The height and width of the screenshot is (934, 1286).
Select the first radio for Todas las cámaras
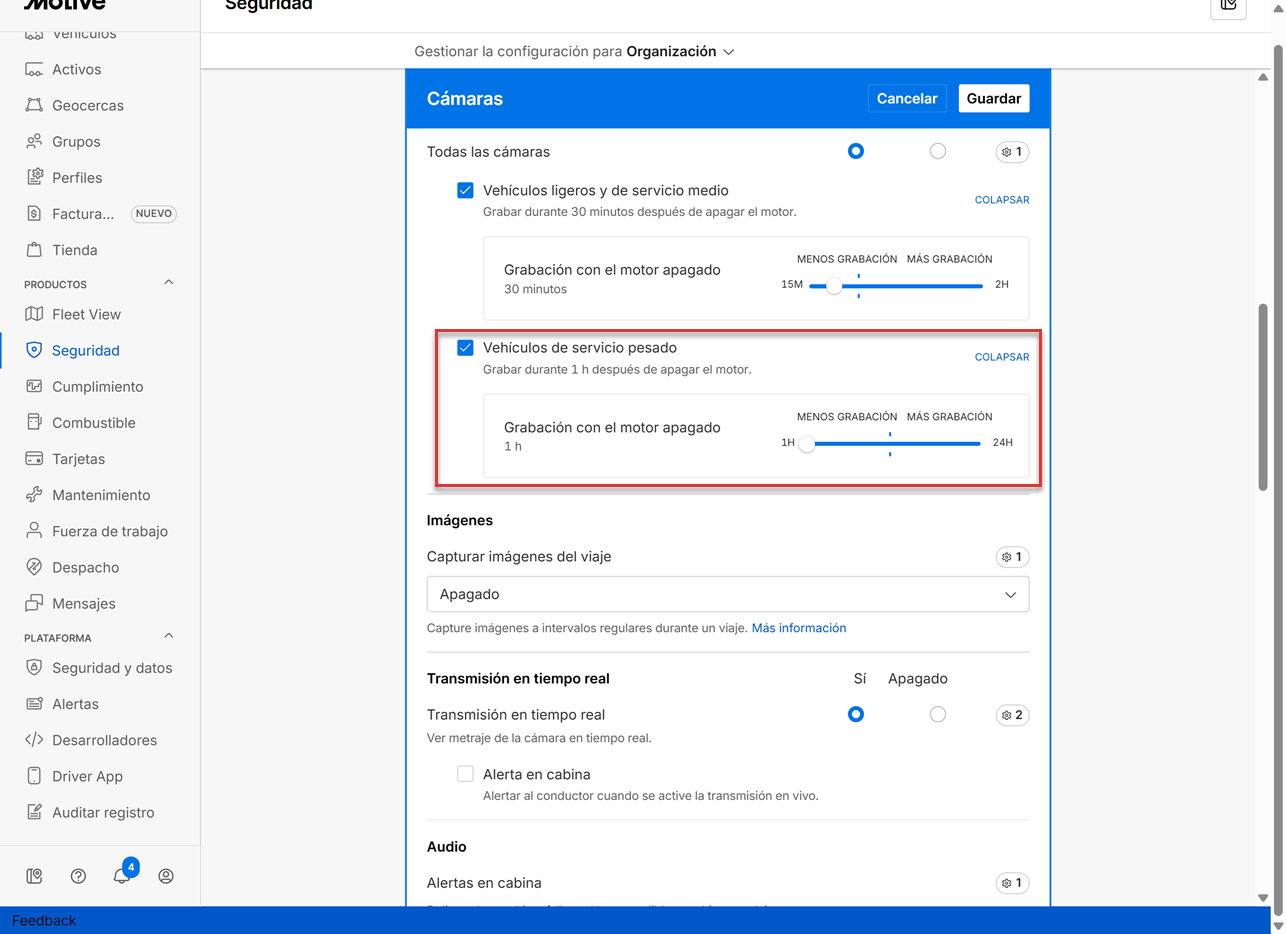click(856, 151)
